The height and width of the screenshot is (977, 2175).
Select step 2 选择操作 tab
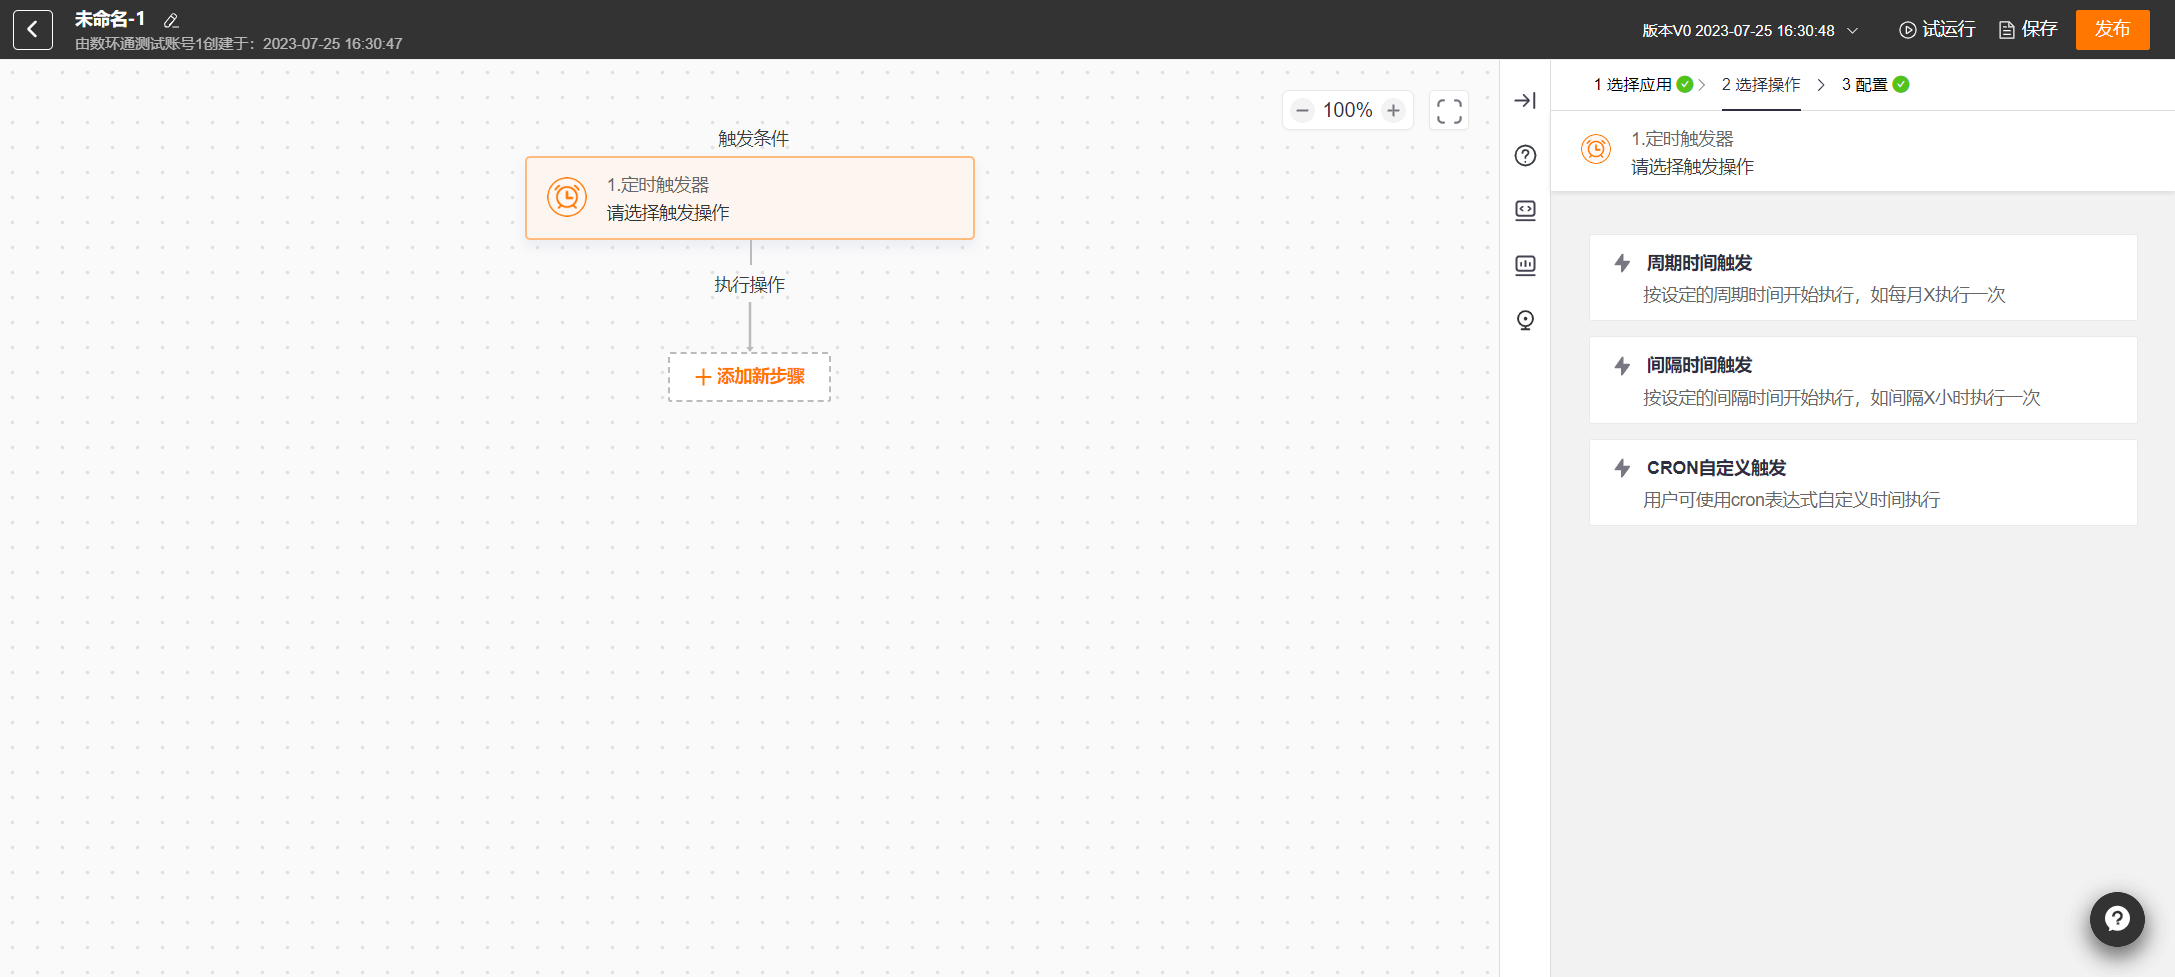1760,85
